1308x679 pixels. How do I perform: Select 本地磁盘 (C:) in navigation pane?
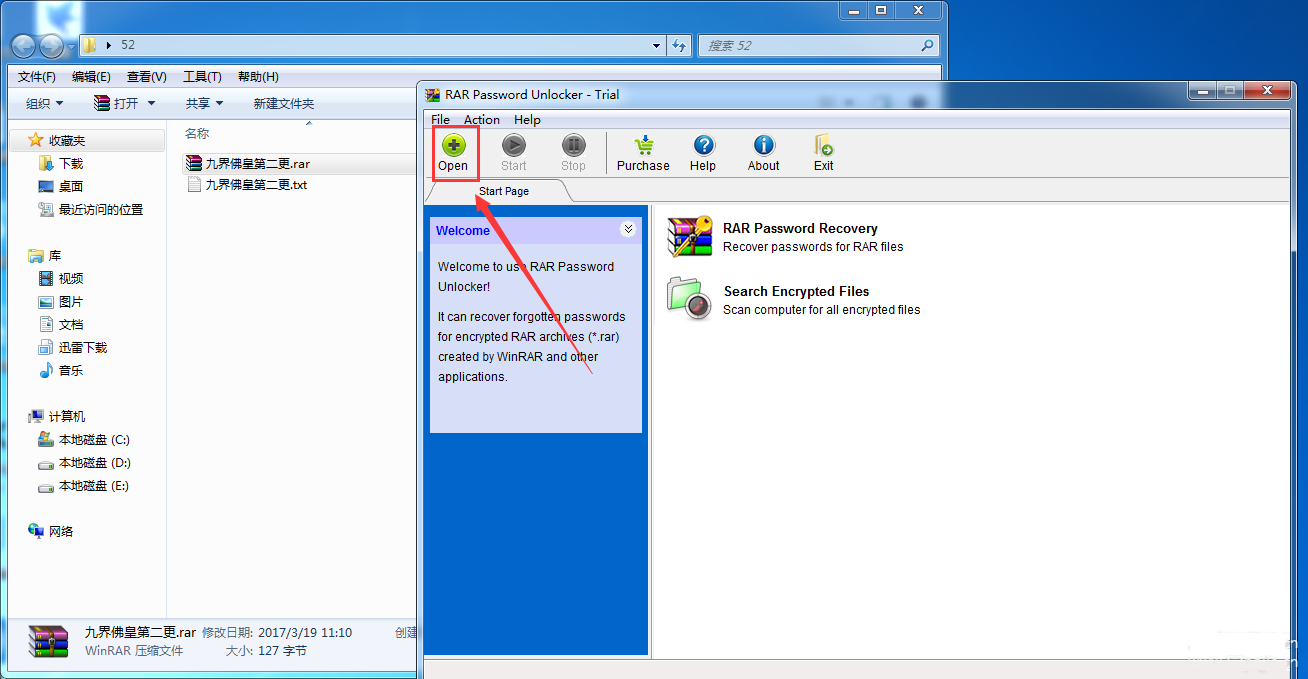(84, 440)
